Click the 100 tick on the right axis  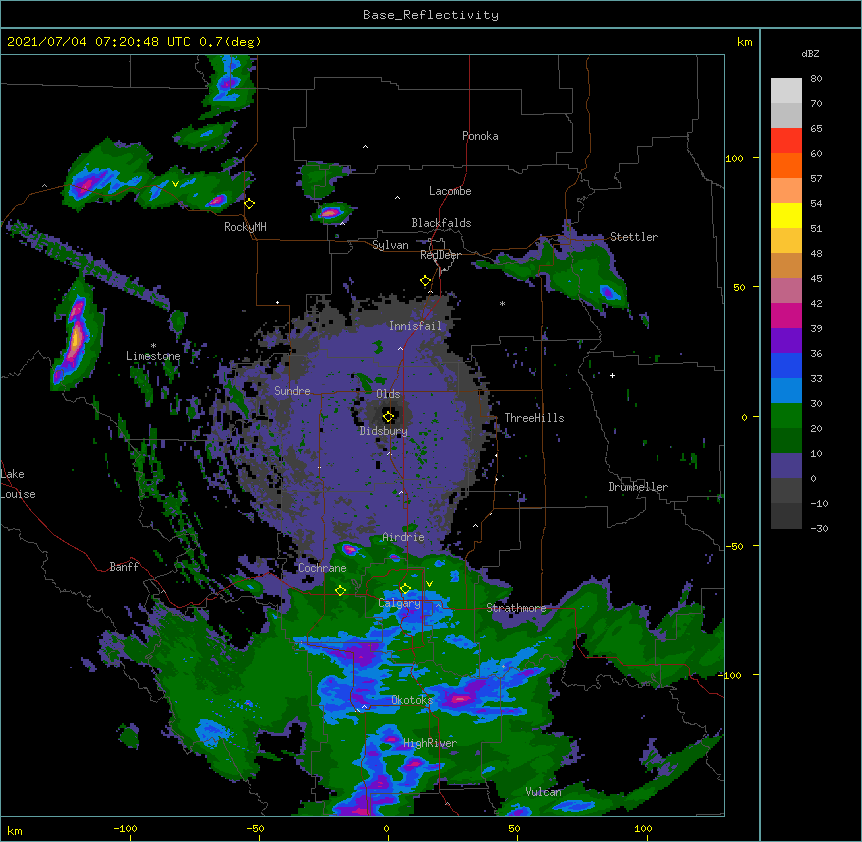734,158
